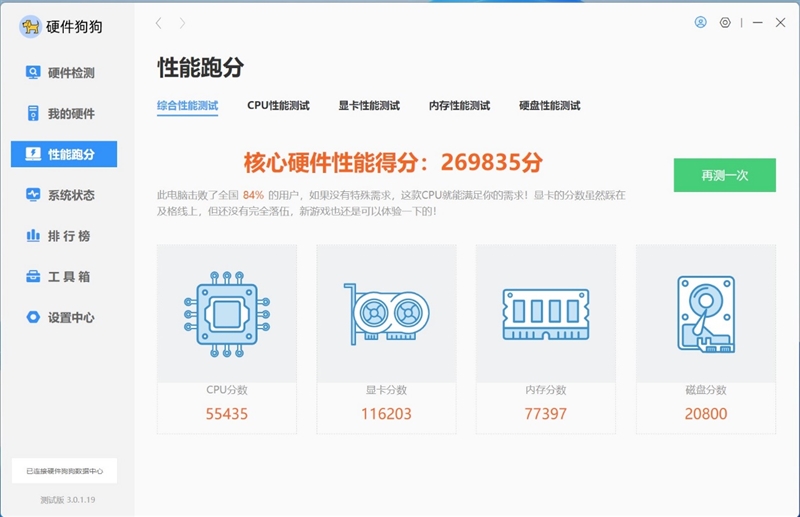Open the user account icon
Viewport: 800px width, 517px height.
click(x=701, y=22)
